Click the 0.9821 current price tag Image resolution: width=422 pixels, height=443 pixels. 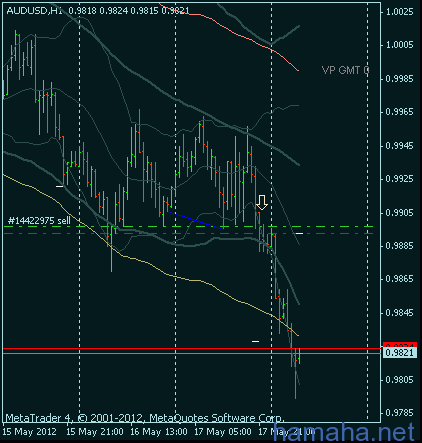(x=400, y=353)
